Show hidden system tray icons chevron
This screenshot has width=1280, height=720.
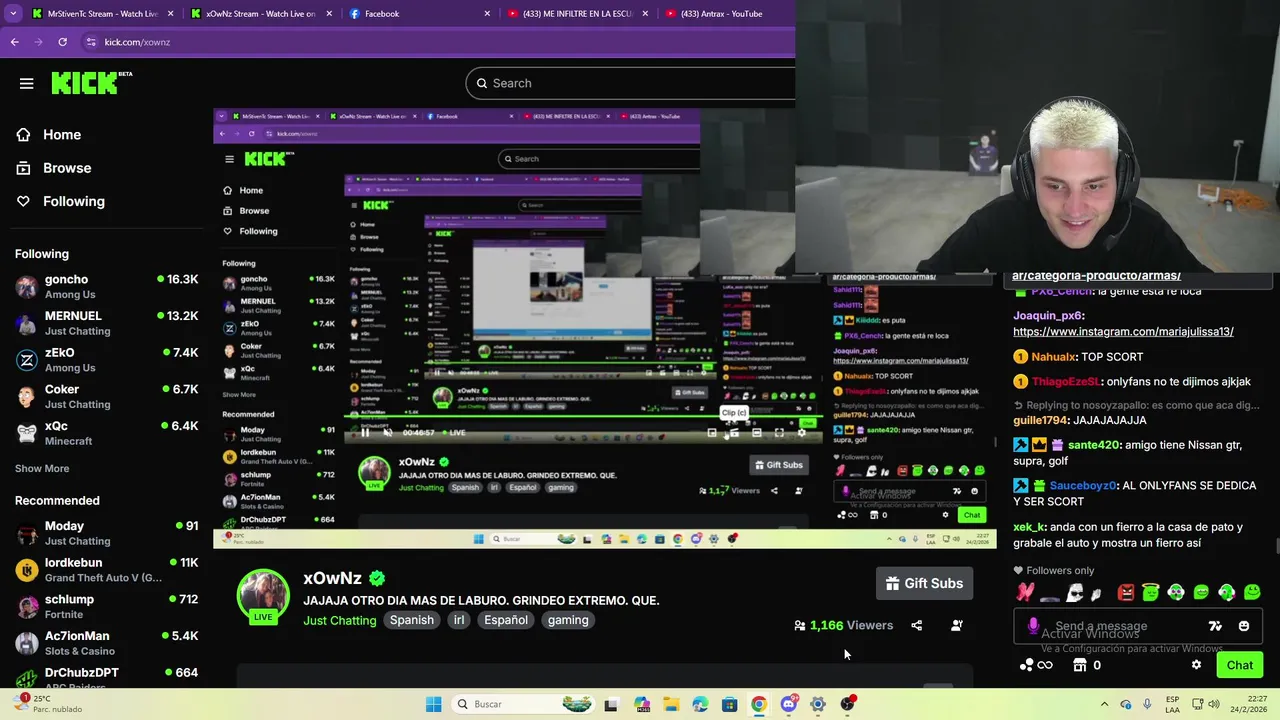(1104, 704)
